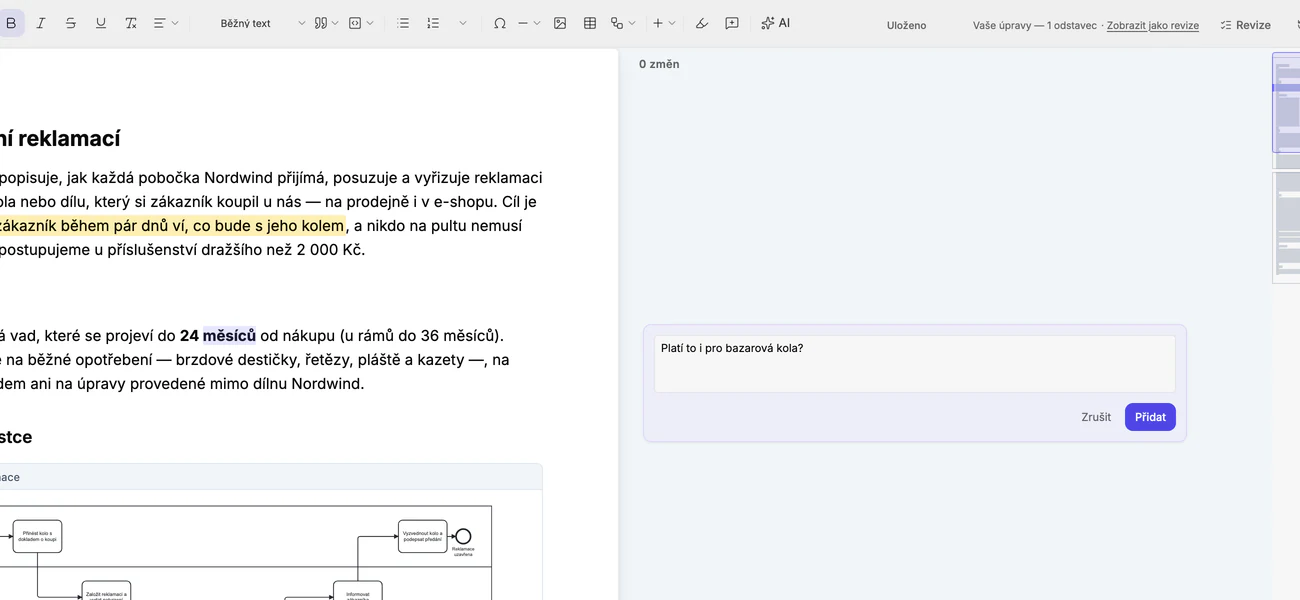Submit comment with Přidat button
The image size is (1300, 600).
[1150, 417]
